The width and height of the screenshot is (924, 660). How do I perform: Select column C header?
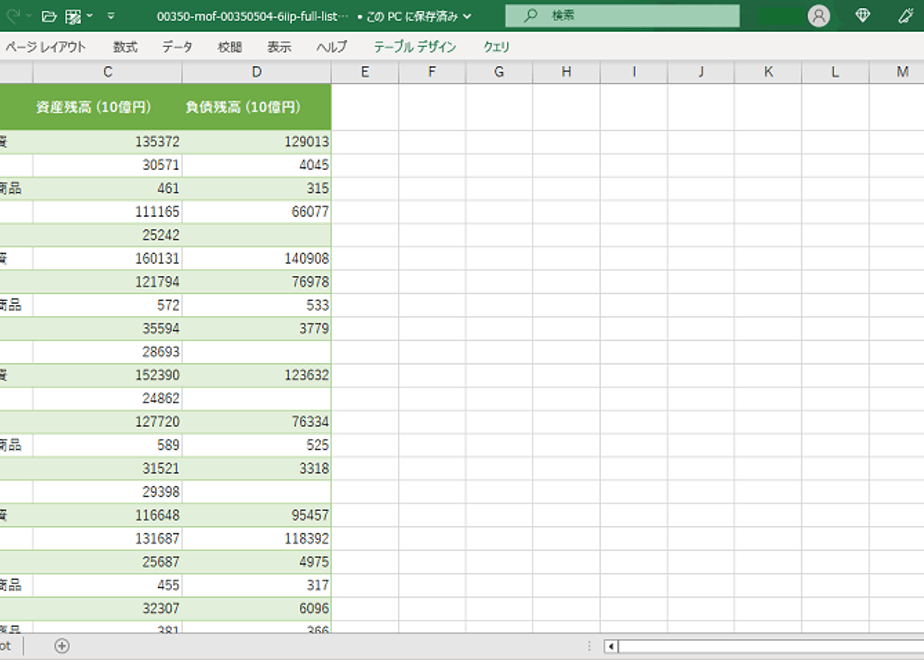click(x=107, y=72)
